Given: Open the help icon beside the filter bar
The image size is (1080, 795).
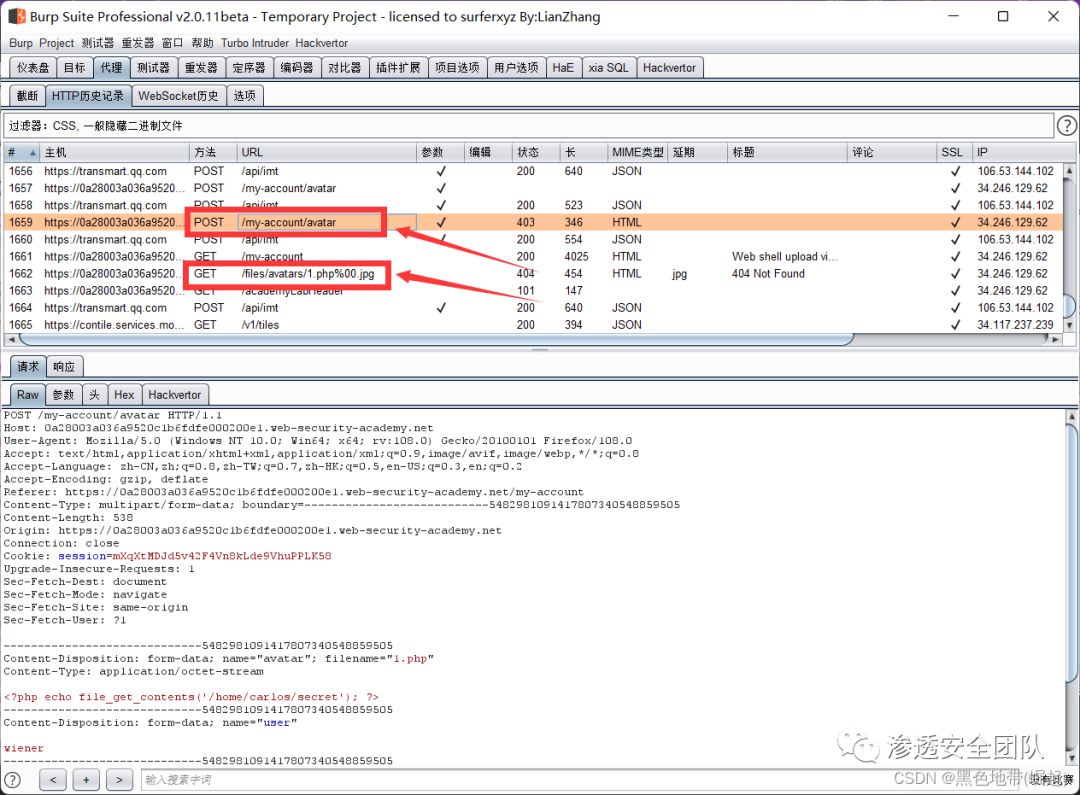Looking at the screenshot, I should (x=1066, y=125).
